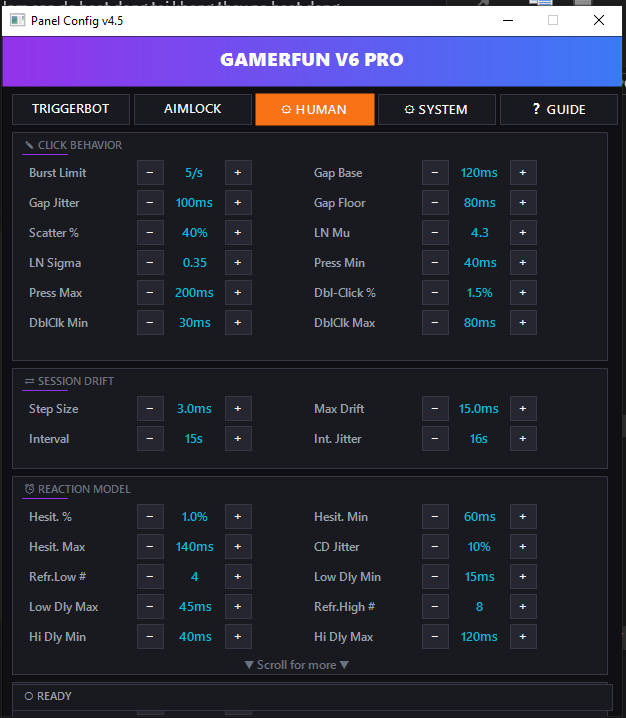Increase the Gap Jitter setting
626x718 pixels.
tap(238, 202)
